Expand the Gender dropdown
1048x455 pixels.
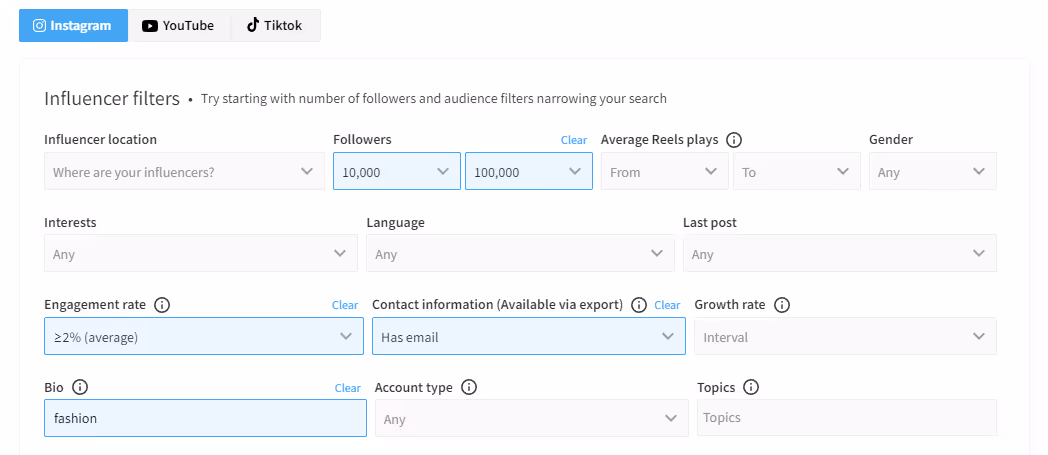[932, 172]
